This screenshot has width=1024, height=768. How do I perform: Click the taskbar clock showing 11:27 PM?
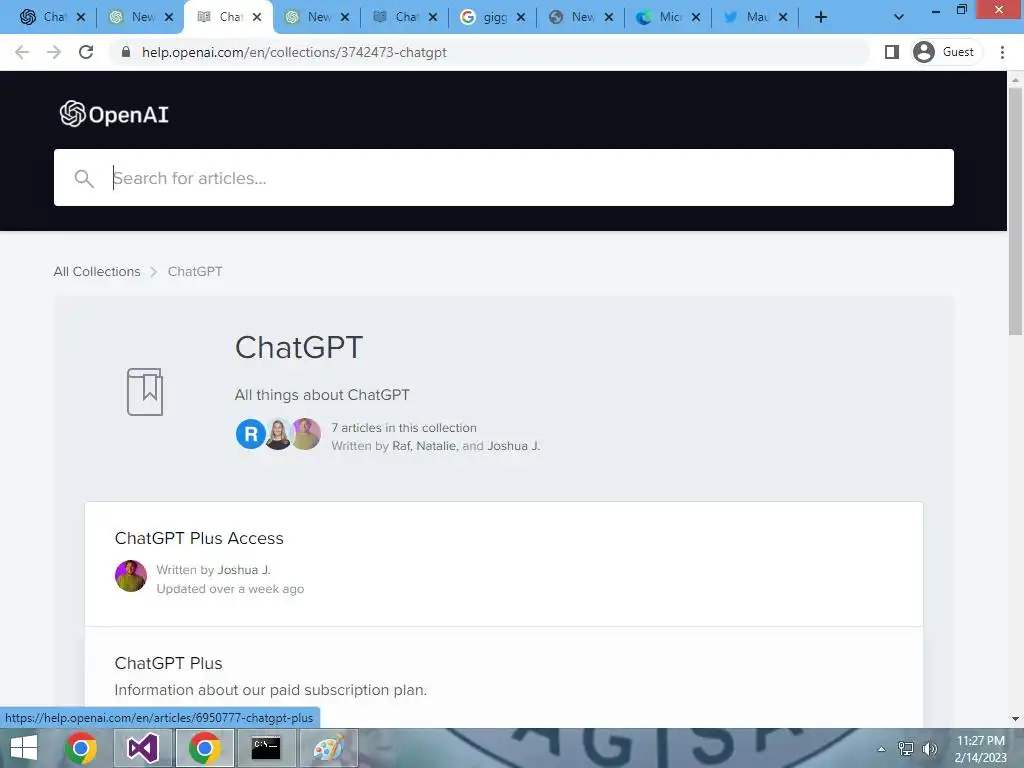[x=980, y=749]
